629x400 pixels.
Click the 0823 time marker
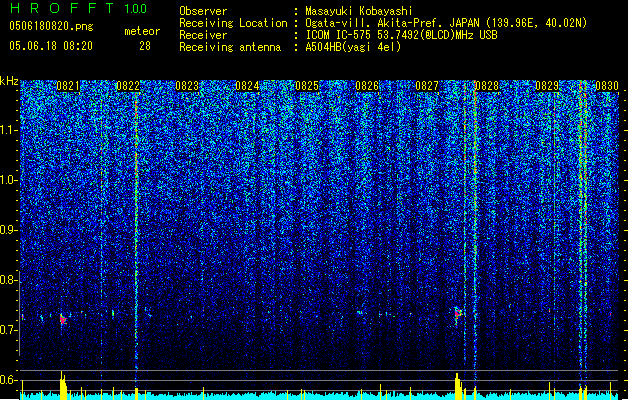(187, 86)
